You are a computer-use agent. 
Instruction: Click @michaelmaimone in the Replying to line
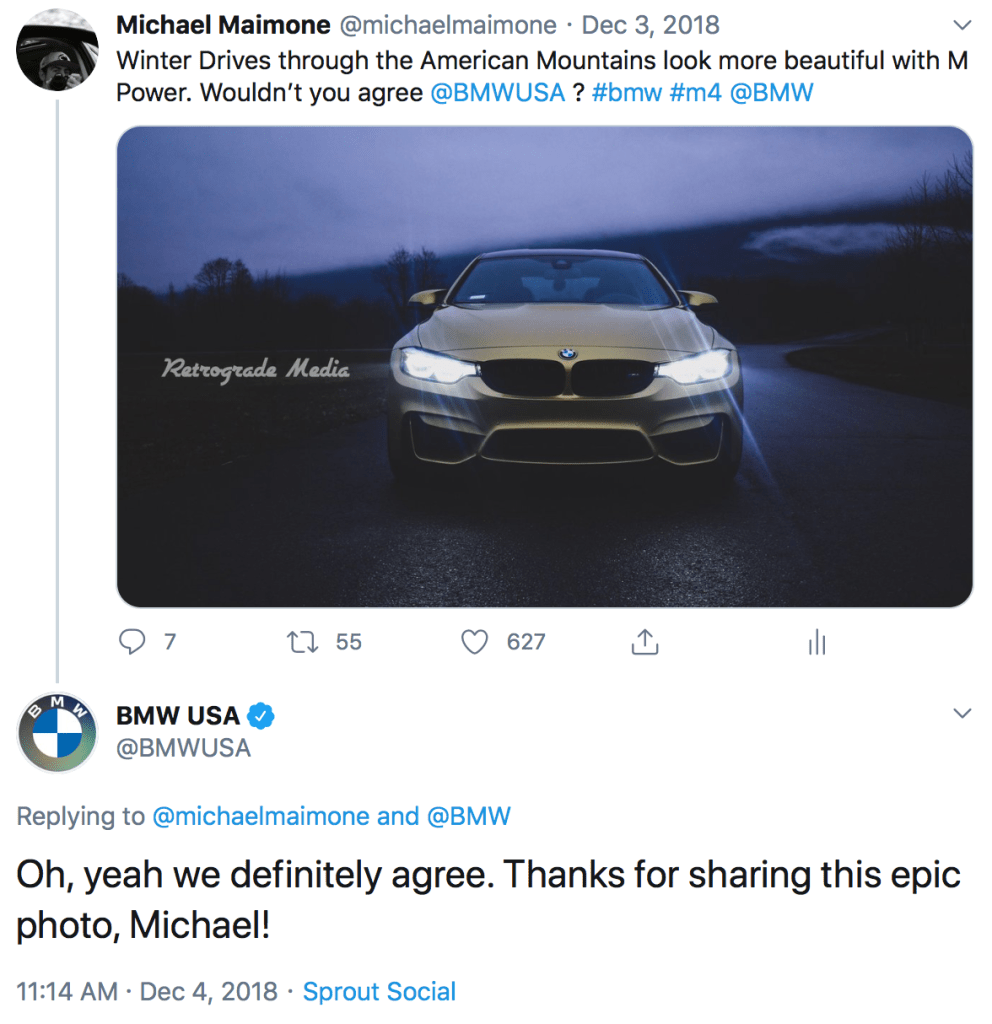pyautogui.click(x=261, y=816)
